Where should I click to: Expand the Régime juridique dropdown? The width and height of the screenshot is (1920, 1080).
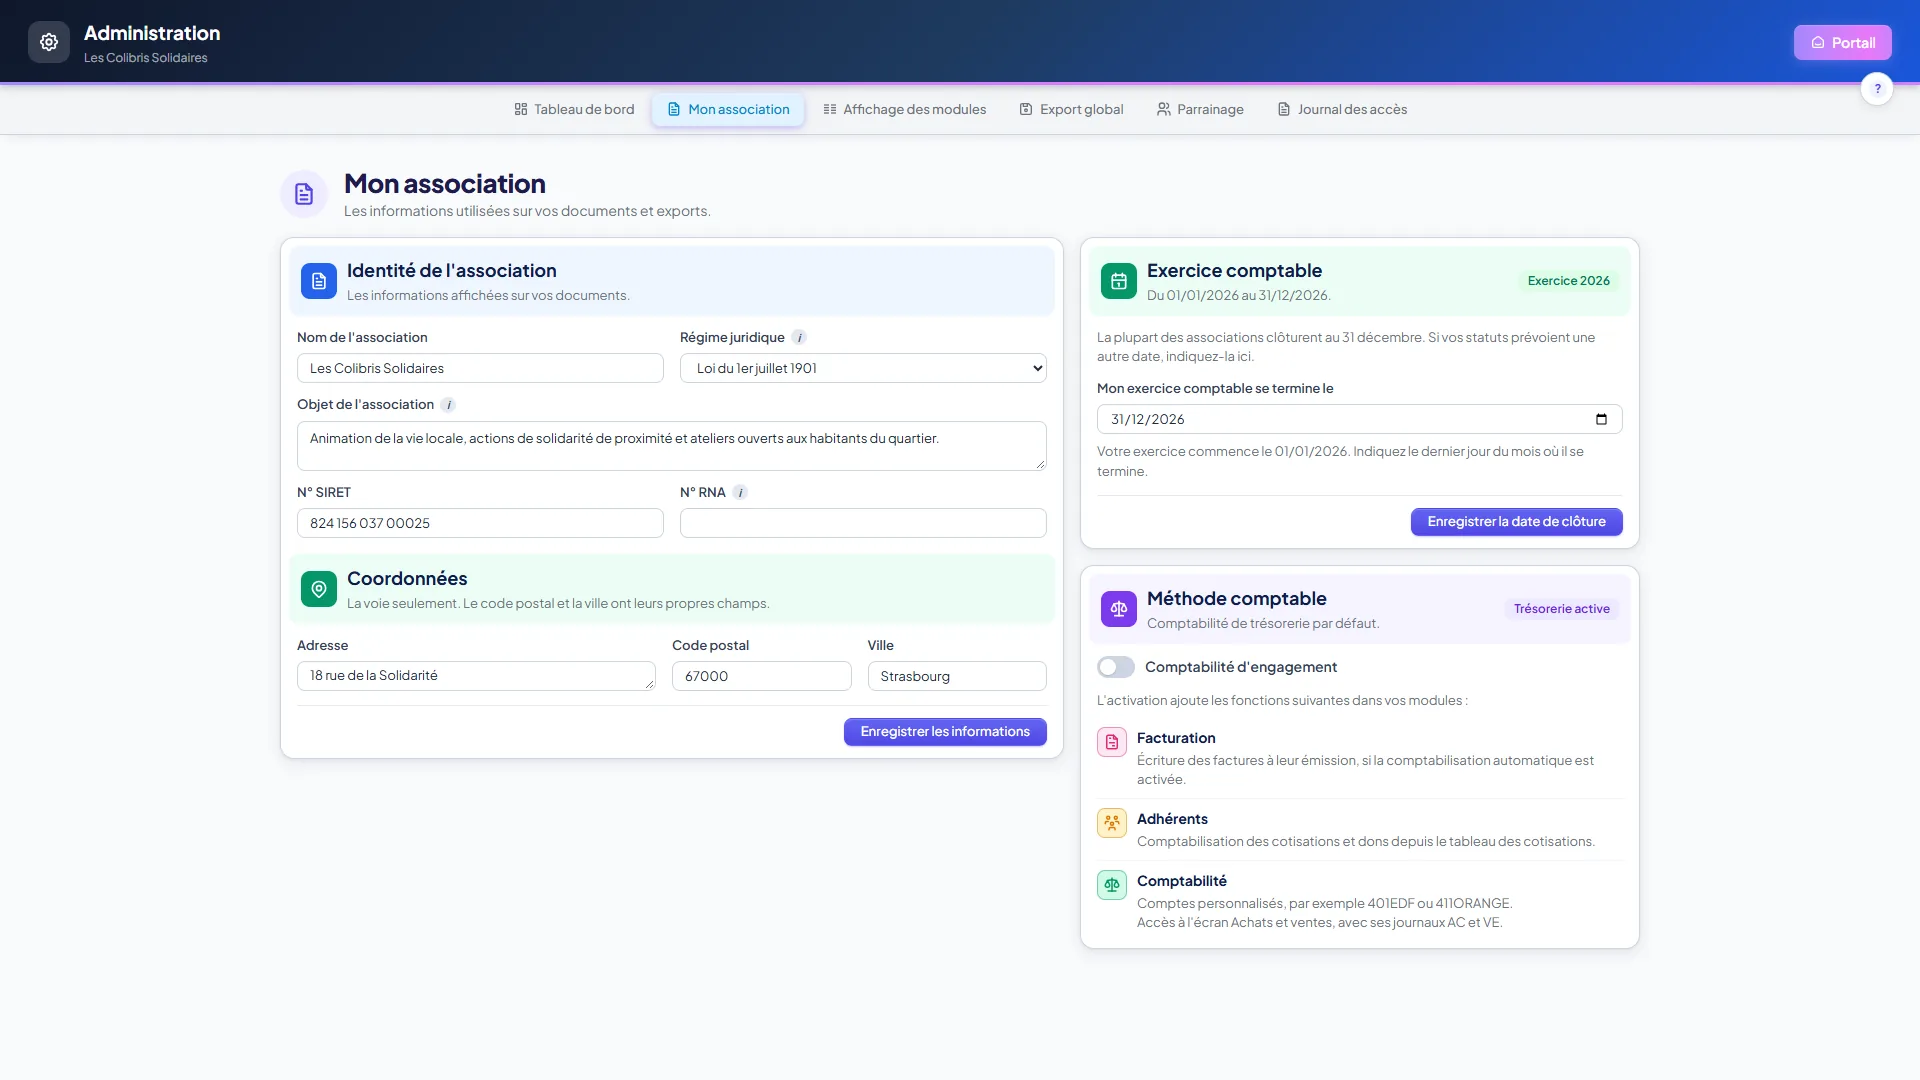click(x=863, y=368)
